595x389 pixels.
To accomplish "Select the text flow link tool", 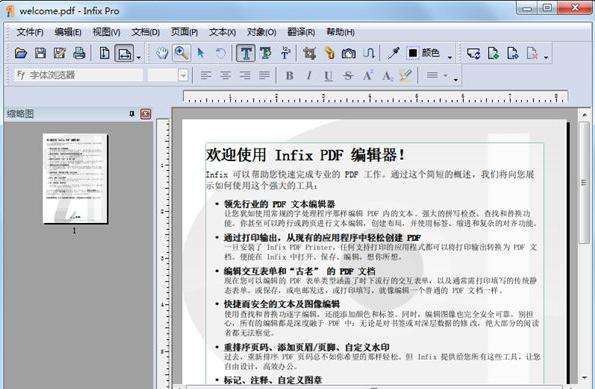I will [x=368, y=53].
